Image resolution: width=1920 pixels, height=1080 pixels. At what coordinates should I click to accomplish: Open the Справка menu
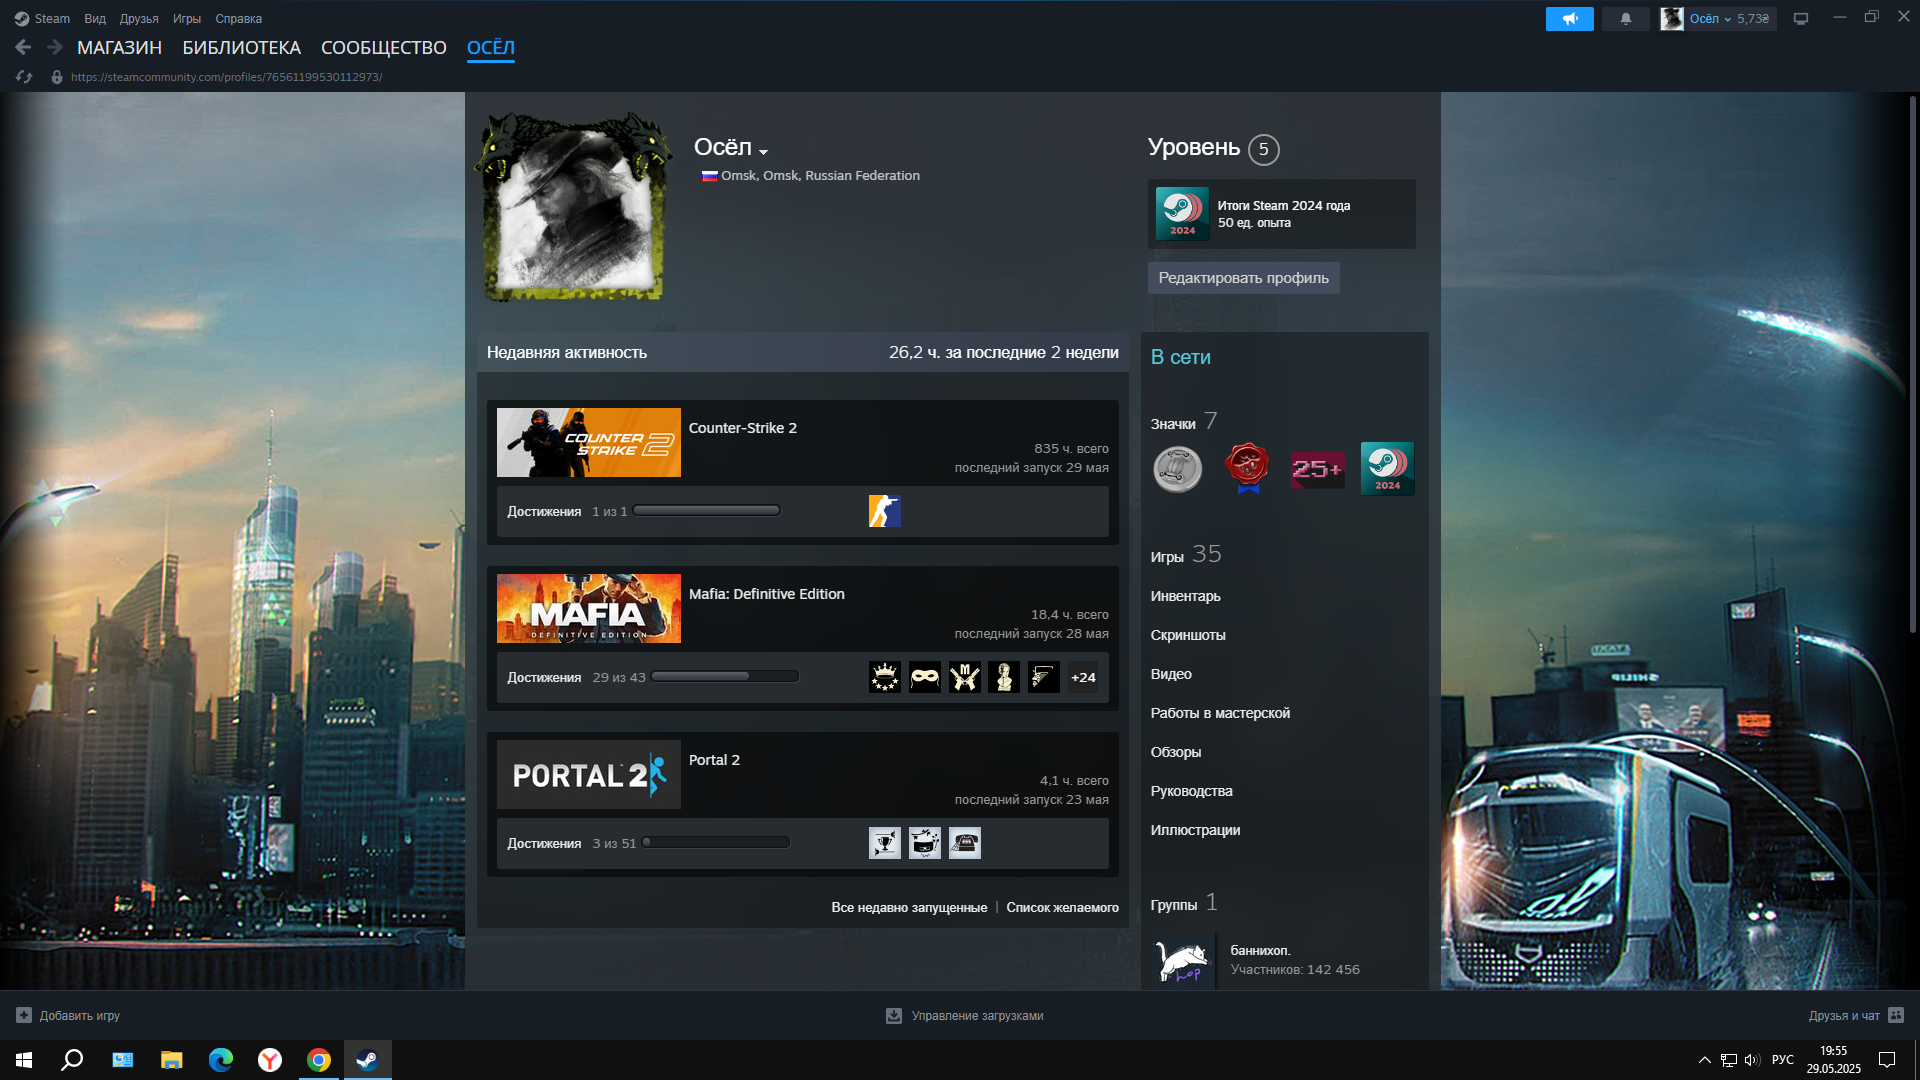238,18
